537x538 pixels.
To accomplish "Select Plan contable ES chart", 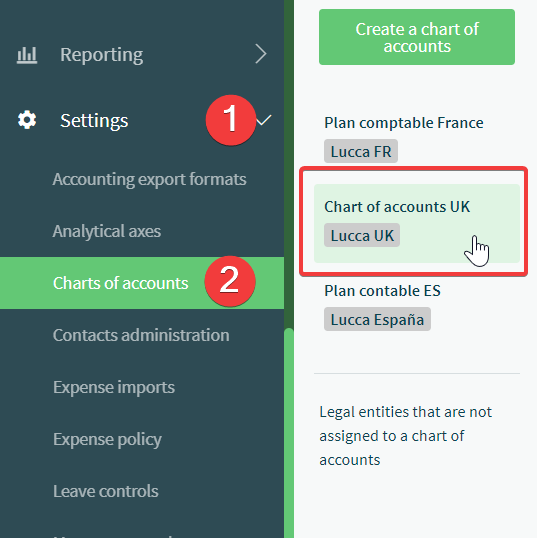I will [383, 291].
